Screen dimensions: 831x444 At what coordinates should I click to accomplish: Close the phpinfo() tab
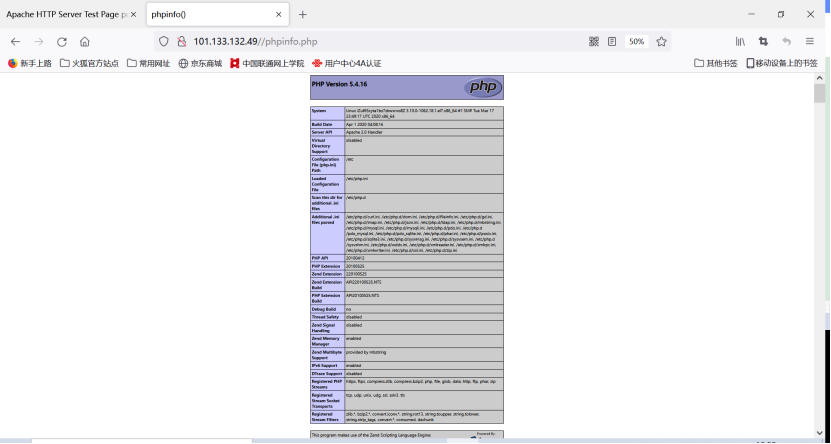(x=278, y=14)
